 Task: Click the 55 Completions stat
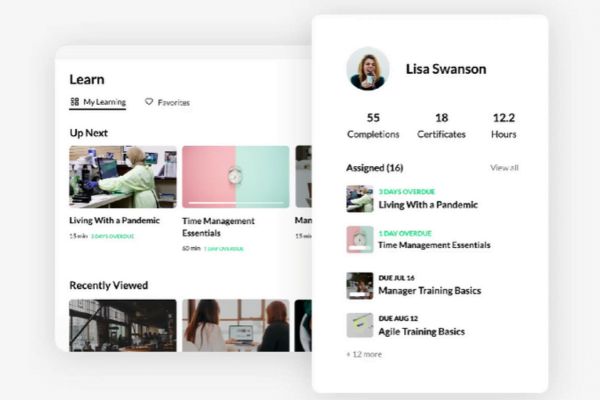pos(373,126)
